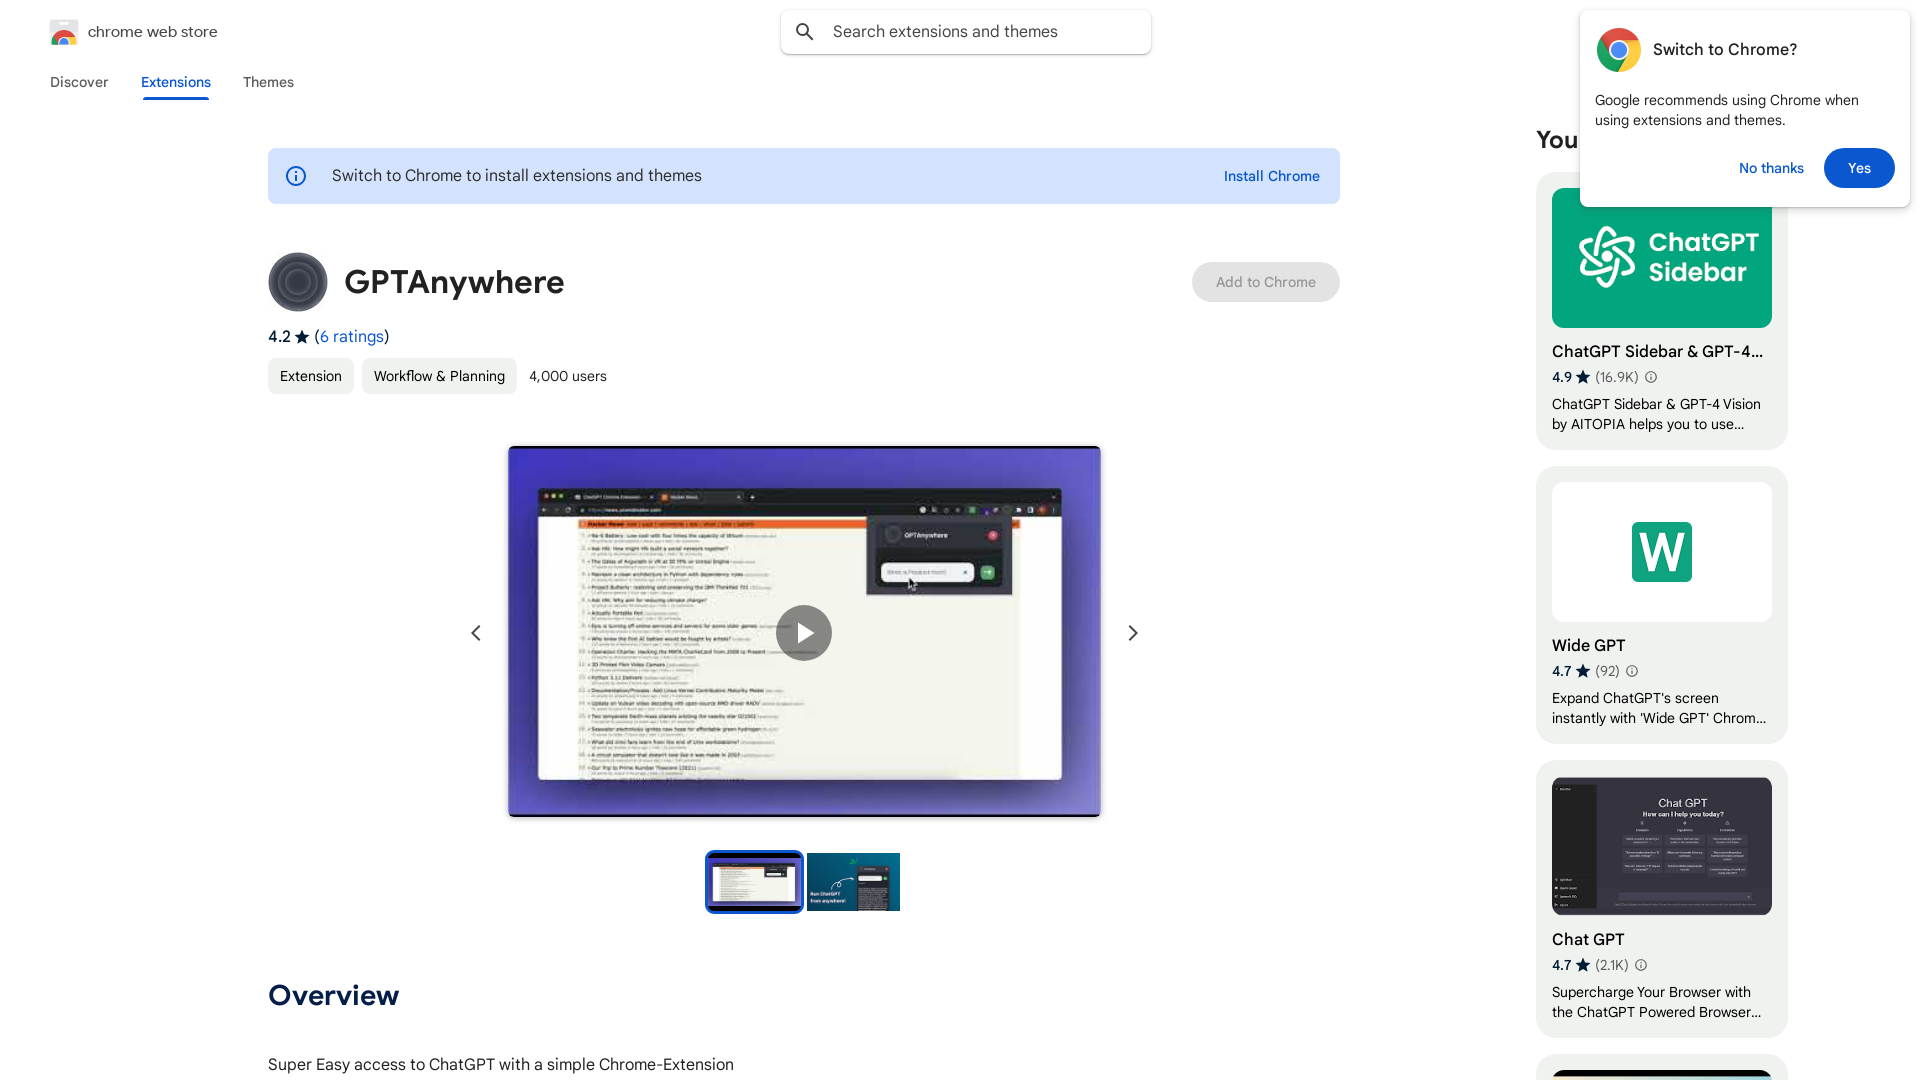
Task: Click the Extension tag chip
Action: coord(311,376)
